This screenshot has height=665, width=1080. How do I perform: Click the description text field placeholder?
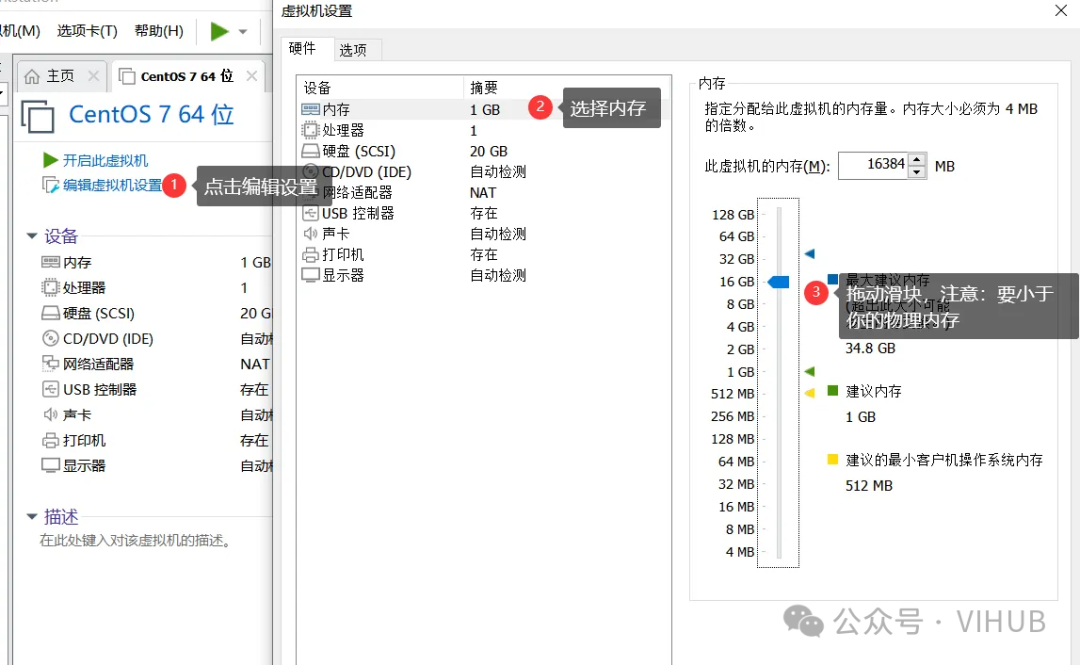(x=134, y=541)
